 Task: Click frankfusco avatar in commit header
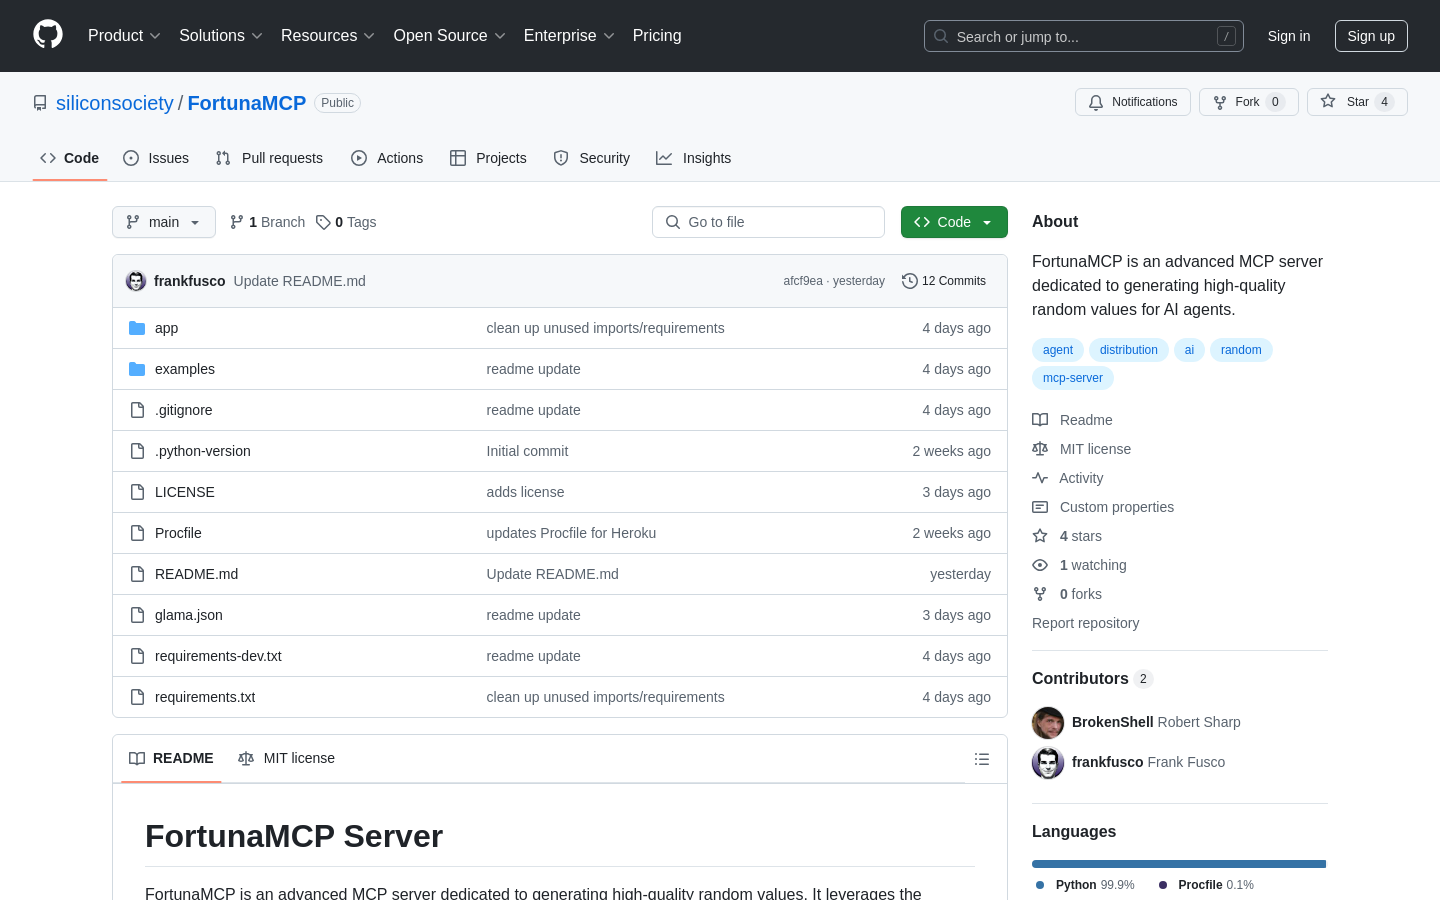pos(136,281)
